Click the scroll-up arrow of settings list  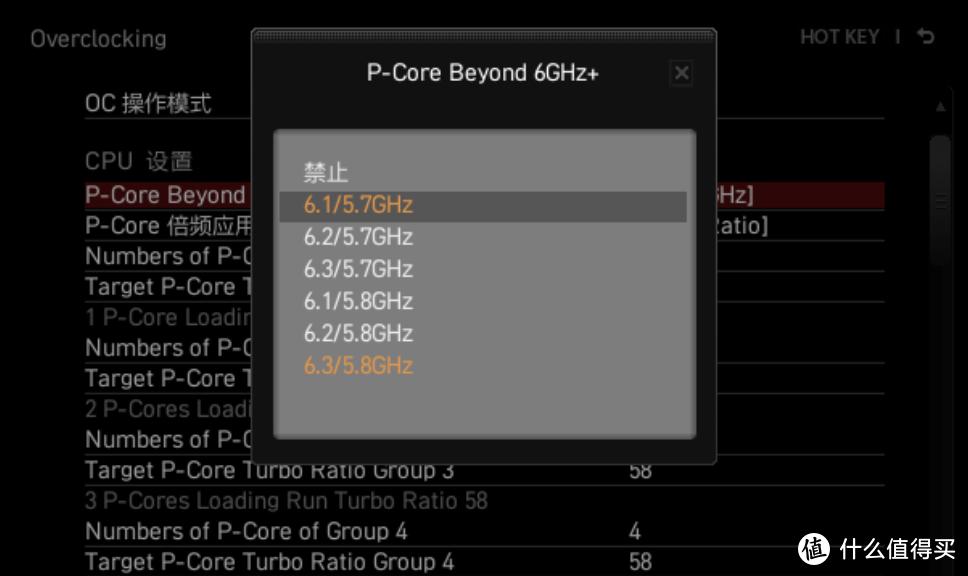click(x=940, y=107)
